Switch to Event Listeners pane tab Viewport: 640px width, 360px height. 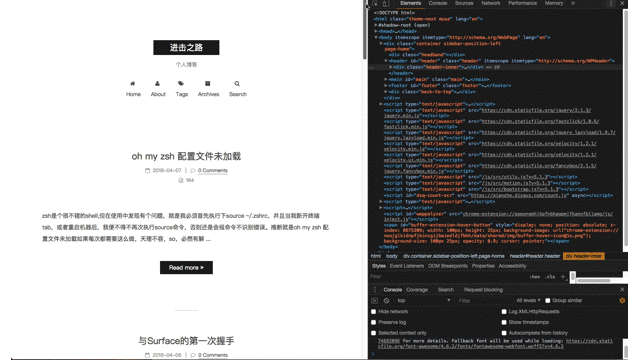tap(407, 266)
